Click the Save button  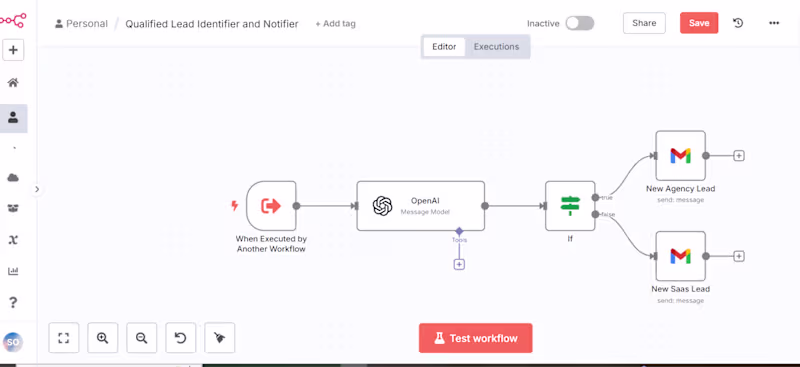tap(699, 23)
